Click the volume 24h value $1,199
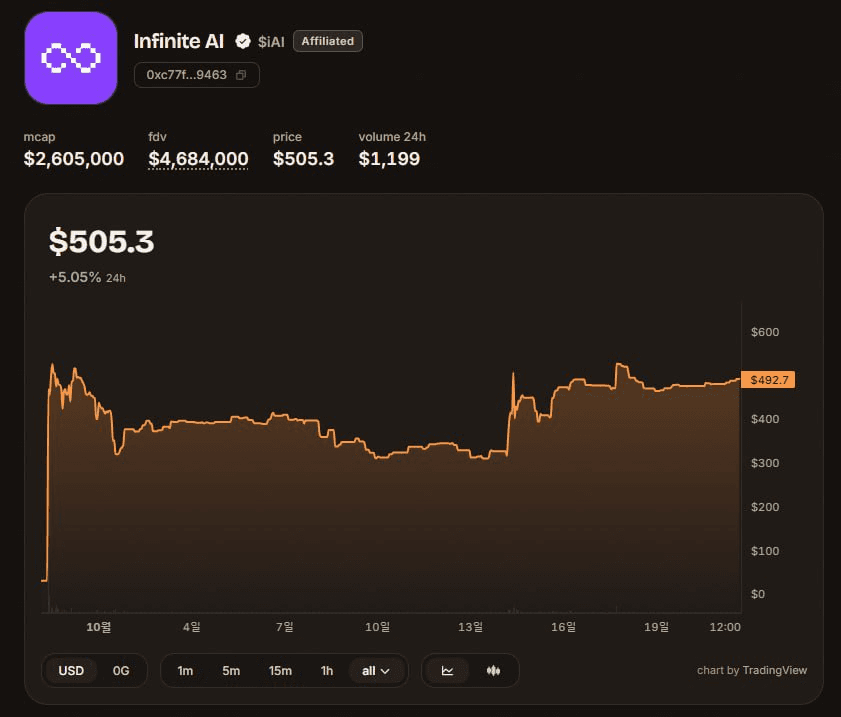The height and width of the screenshot is (717, 841). tap(389, 159)
